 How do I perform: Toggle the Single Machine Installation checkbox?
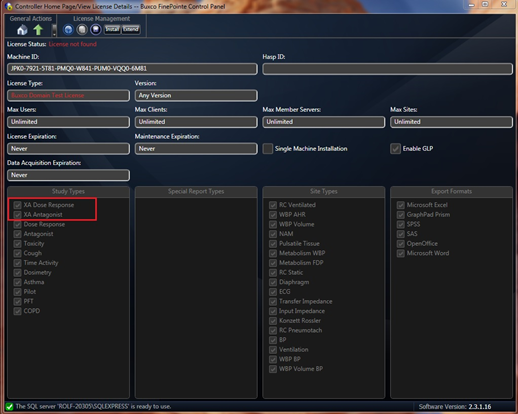point(268,149)
